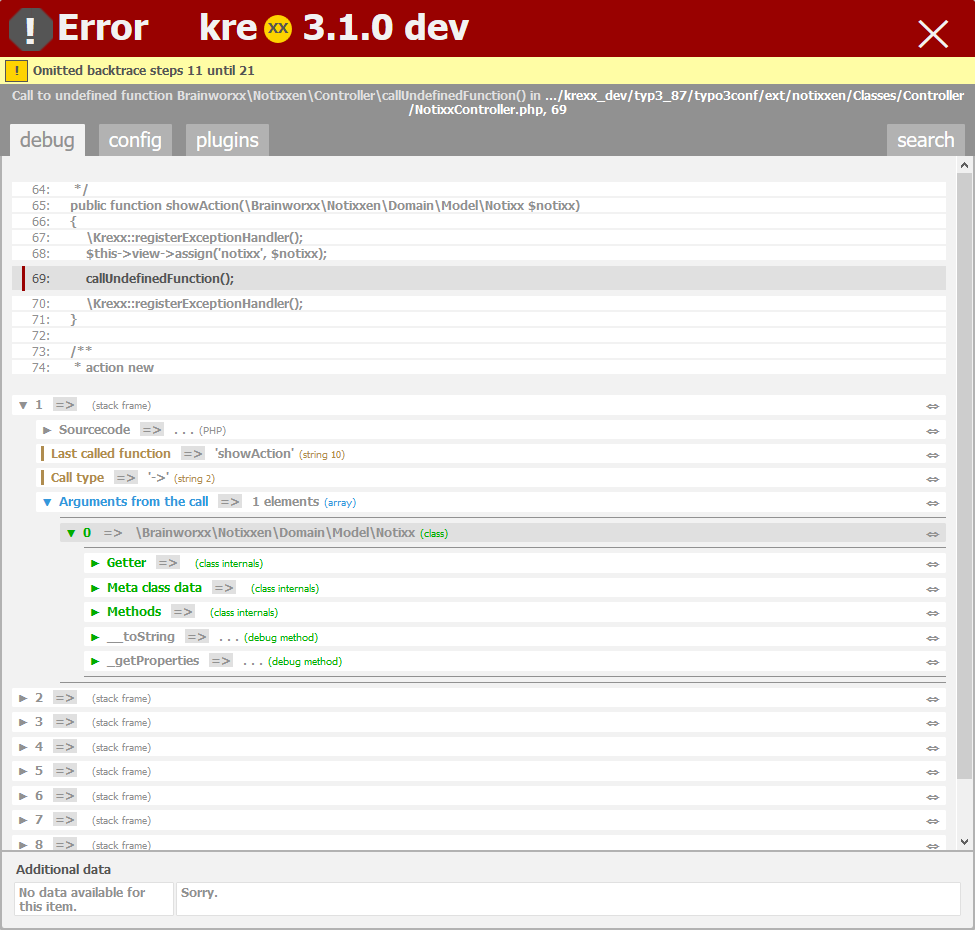The height and width of the screenshot is (930, 975).
Task: Click the arrows icon on stack frame 1 row
Action: click(x=932, y=407)
